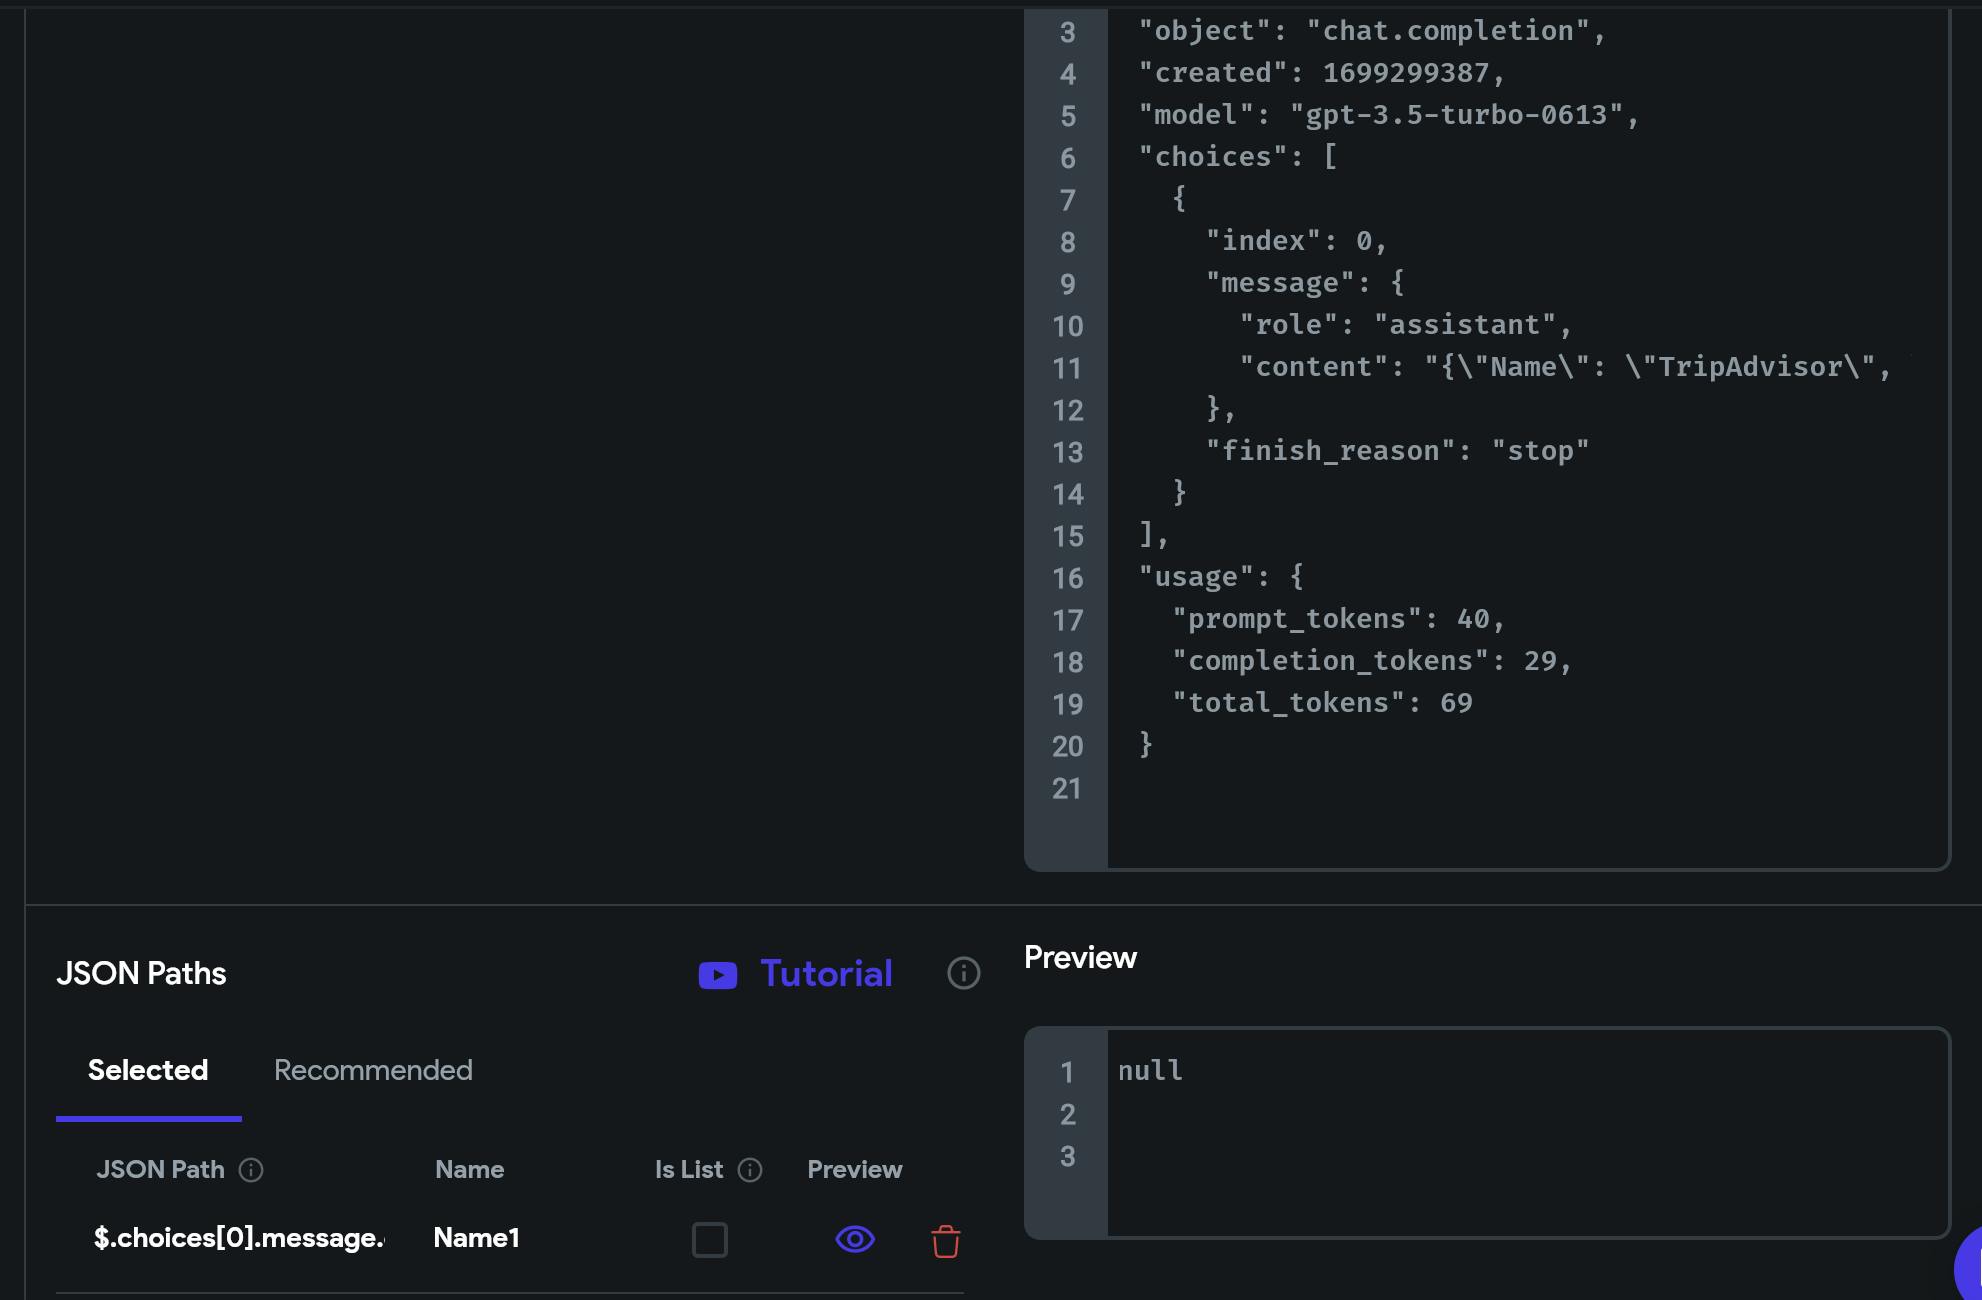This screenshot has height=1300, width=1982.
Task: Click the Is List info icon
Action: [750, 1170]
